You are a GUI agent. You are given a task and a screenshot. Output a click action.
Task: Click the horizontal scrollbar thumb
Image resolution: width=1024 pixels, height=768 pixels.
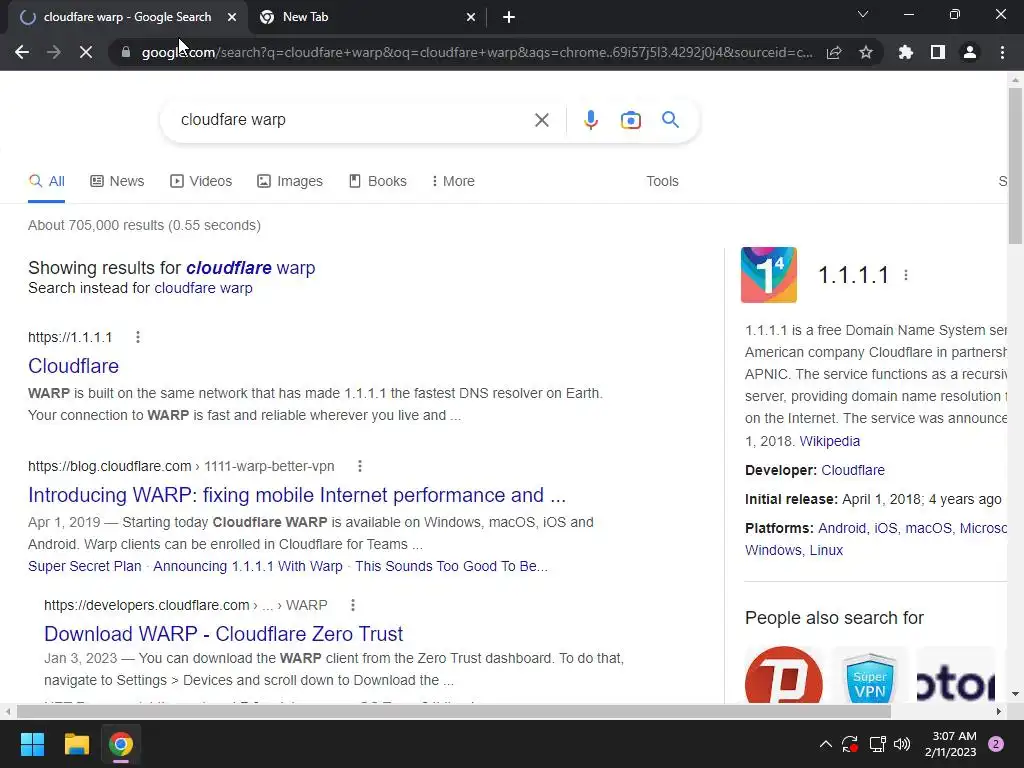click(453, 711)
